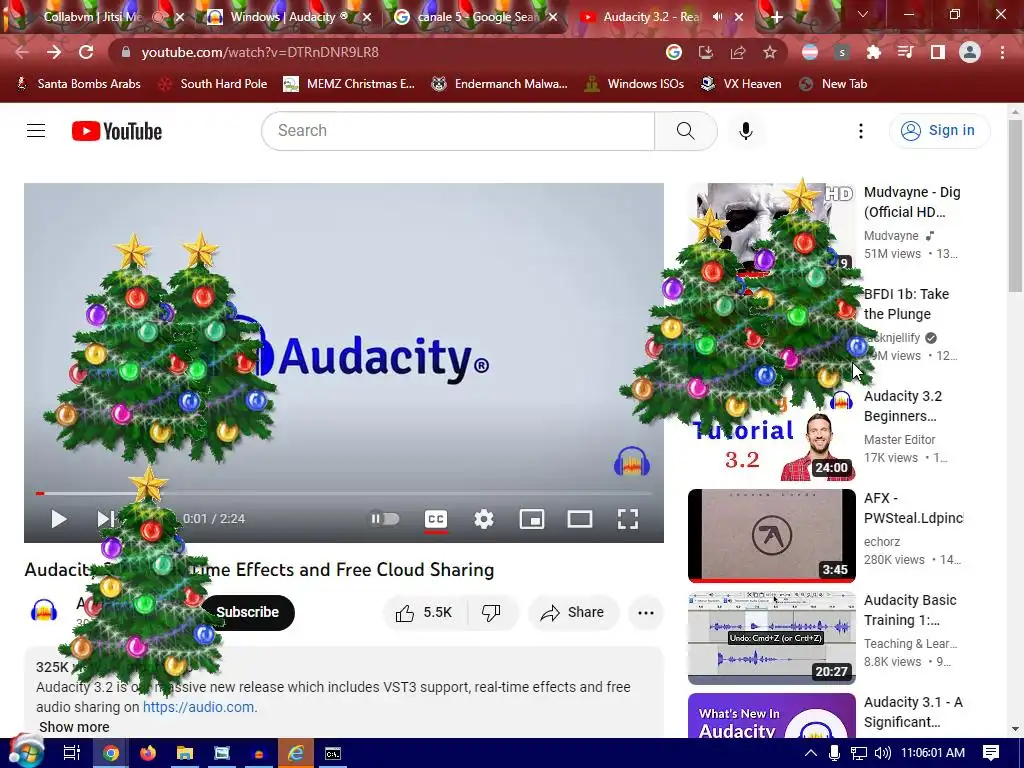Screen dimensions: 1024x768
Task: Click the address bar URL
Action: point(260,52)
